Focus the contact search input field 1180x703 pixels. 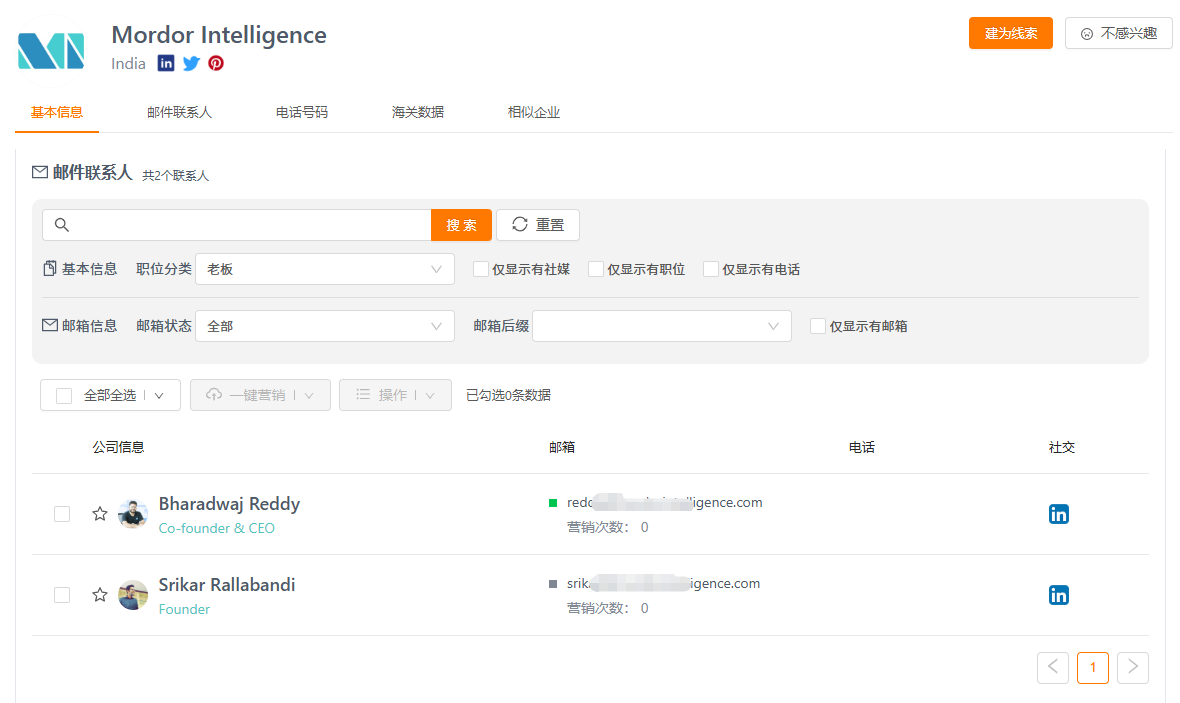coord(237,225)
